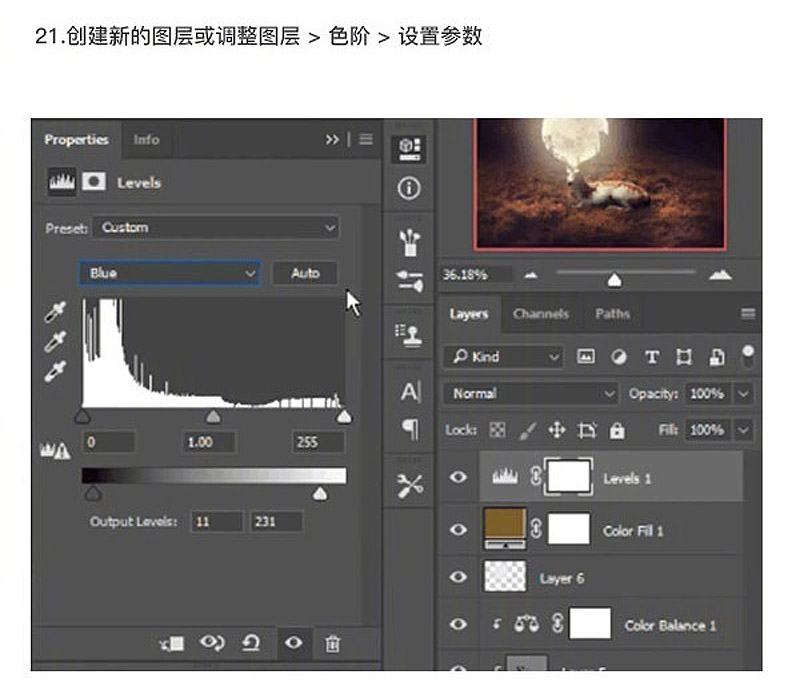
Task: Open the Fill slider dropdown arrow
Action: coord(743,431)
